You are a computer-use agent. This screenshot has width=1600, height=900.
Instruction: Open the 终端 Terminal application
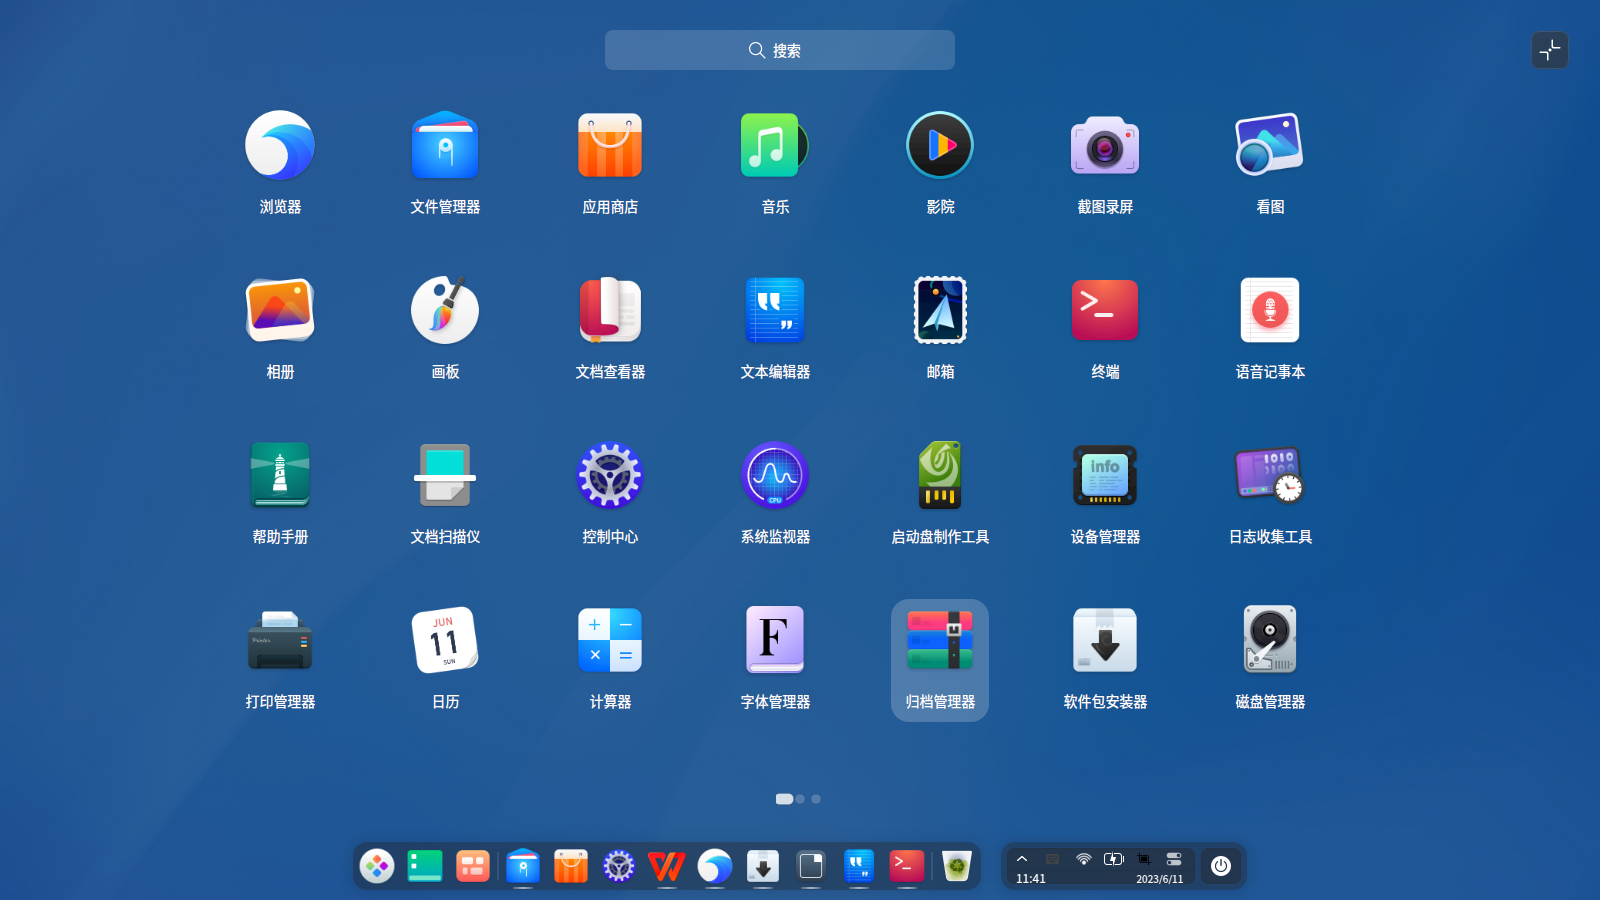pos(1104,310)
